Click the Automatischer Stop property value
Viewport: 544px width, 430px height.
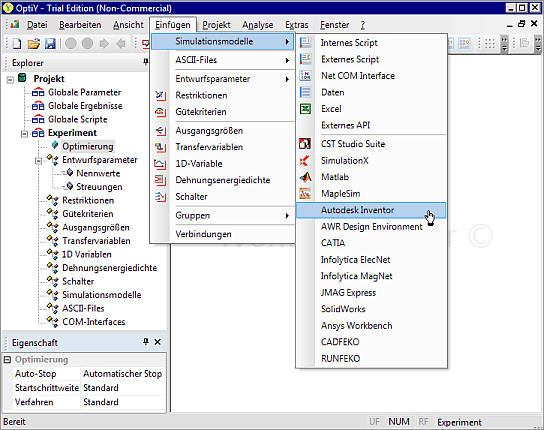(x=123, y=374)
